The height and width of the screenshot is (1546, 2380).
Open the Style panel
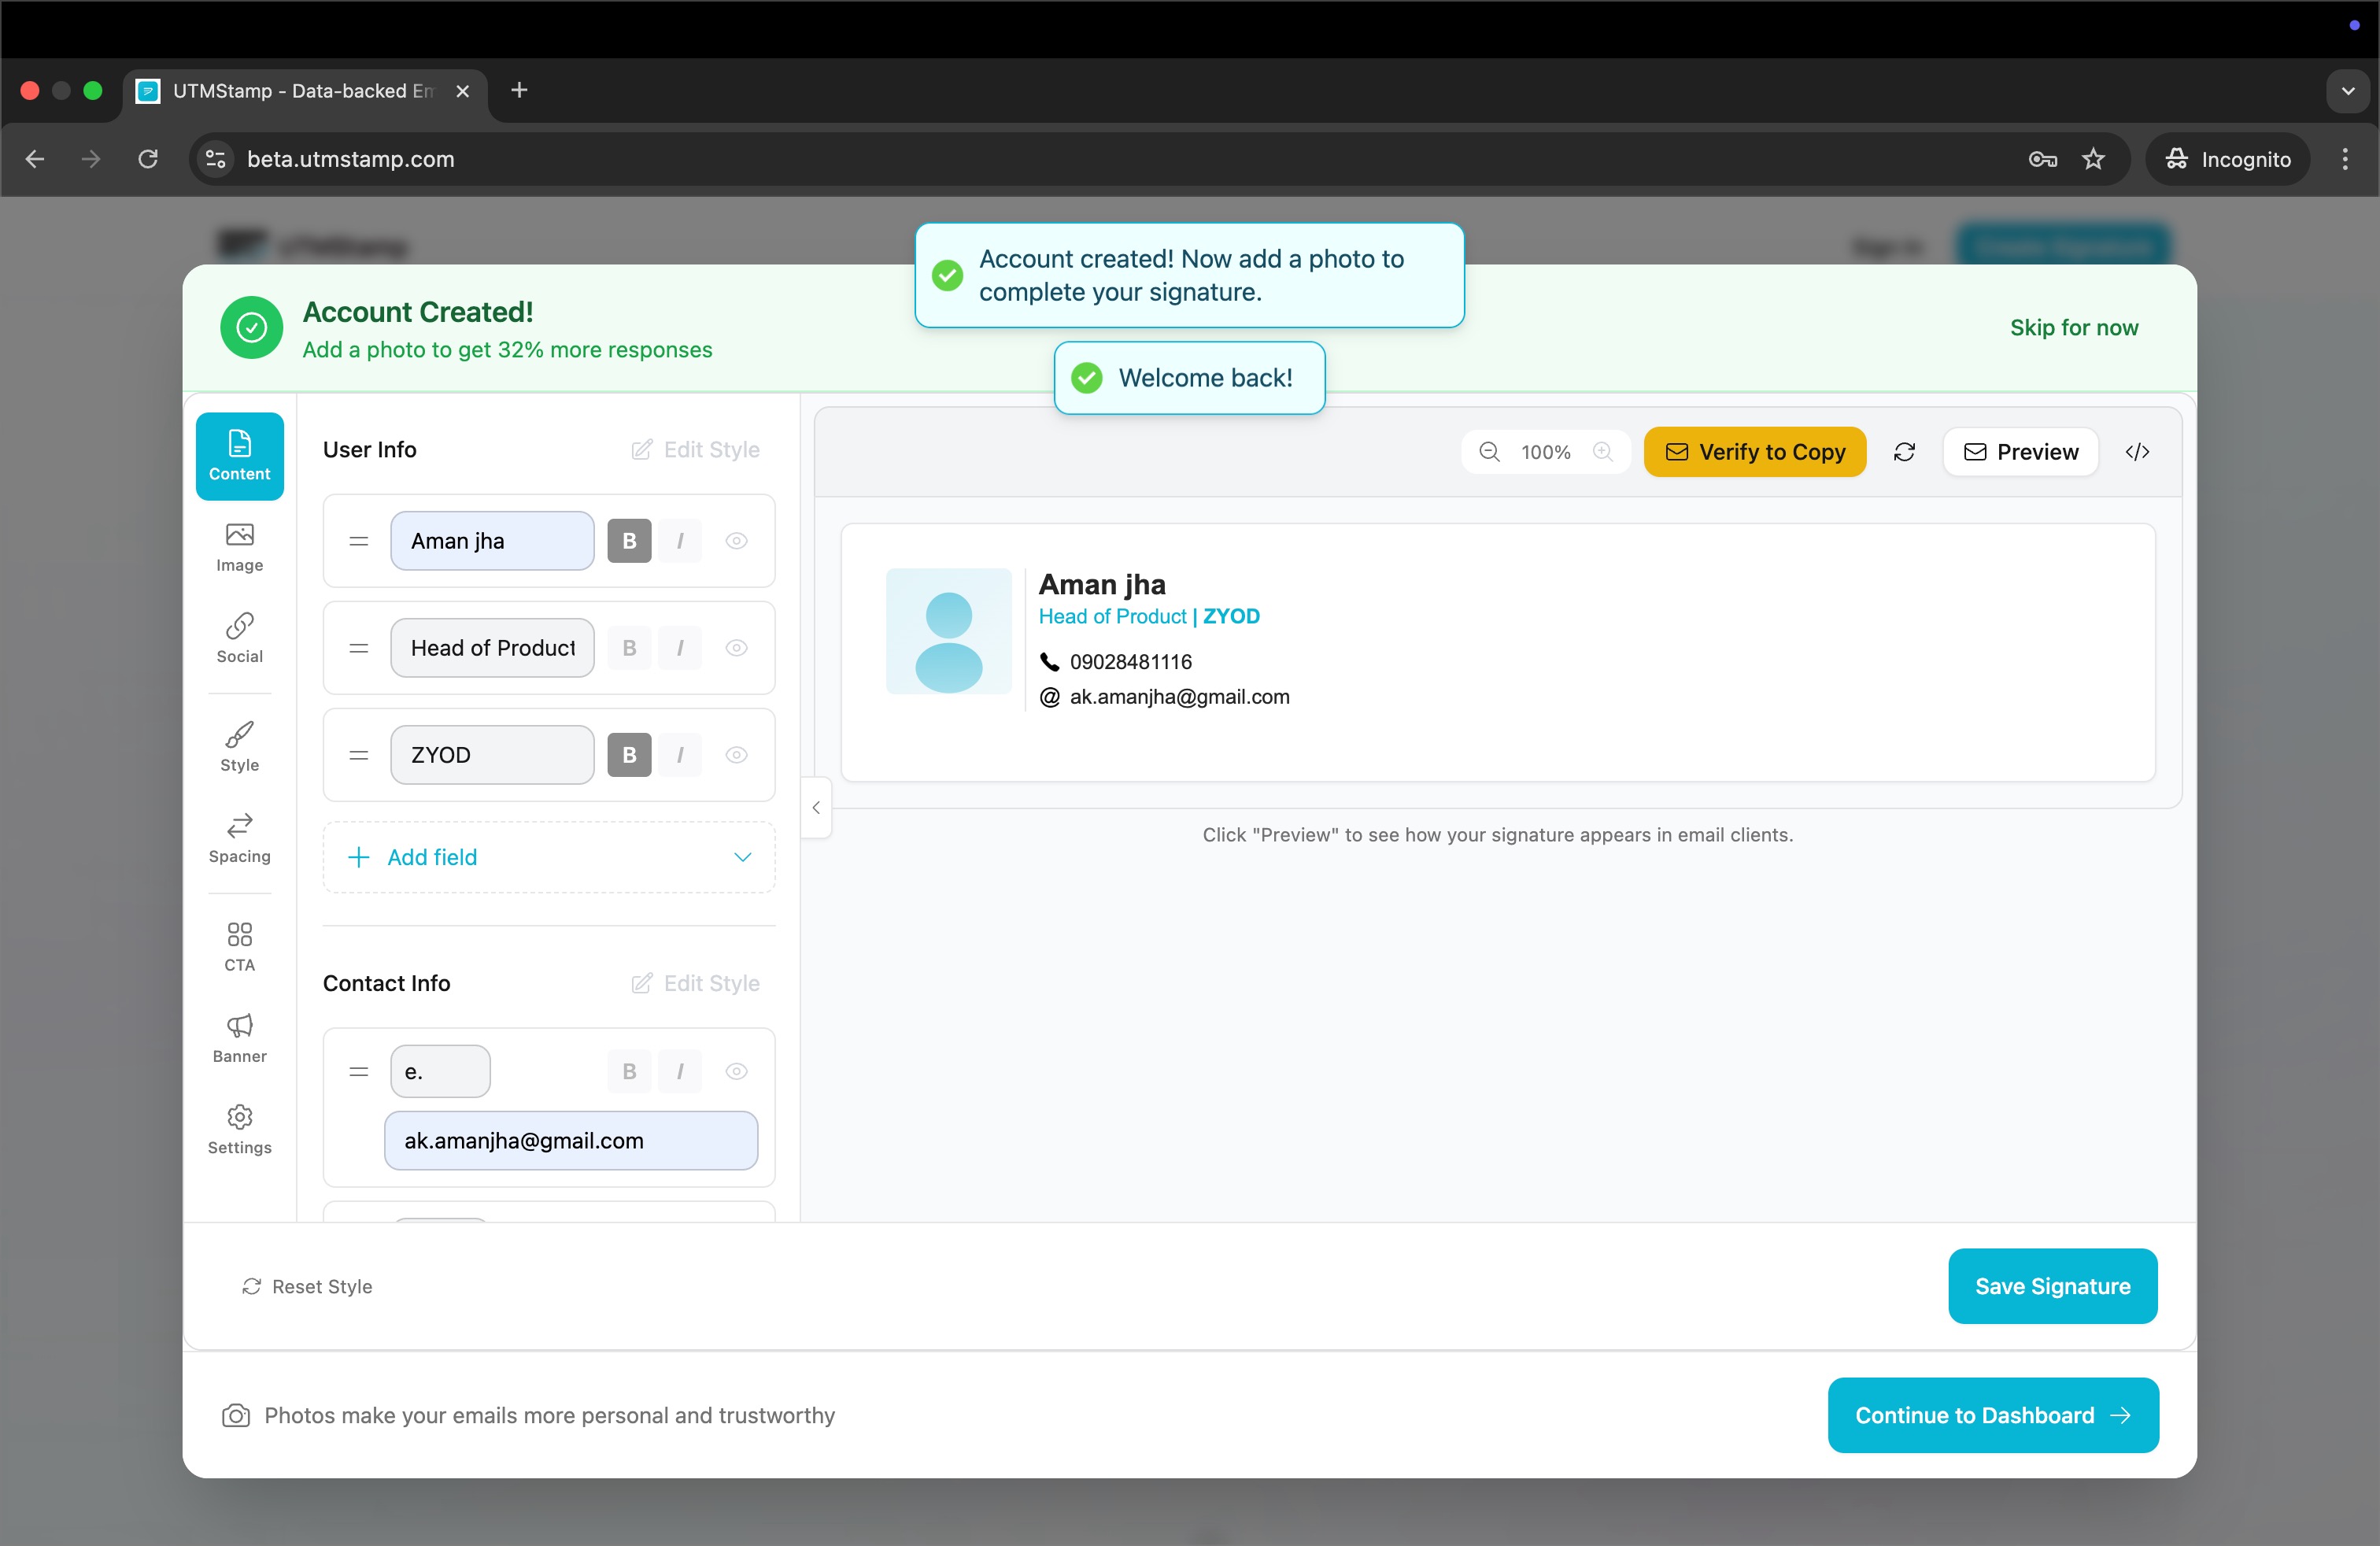(239, 744)
